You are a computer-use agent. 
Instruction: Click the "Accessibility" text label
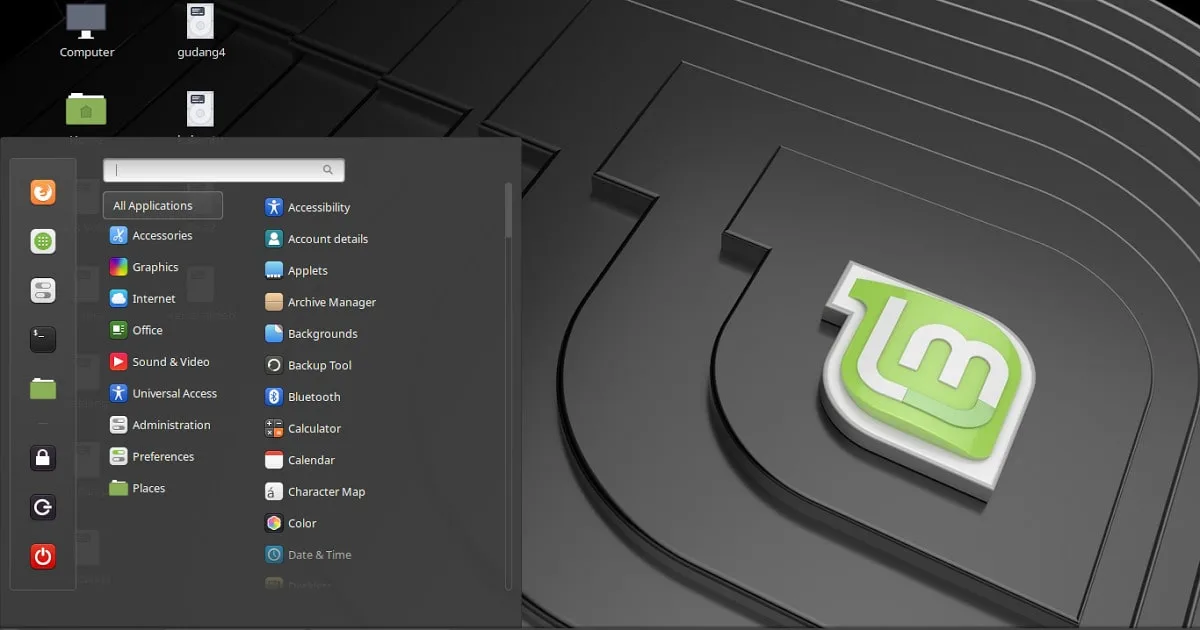coord(319,208)
